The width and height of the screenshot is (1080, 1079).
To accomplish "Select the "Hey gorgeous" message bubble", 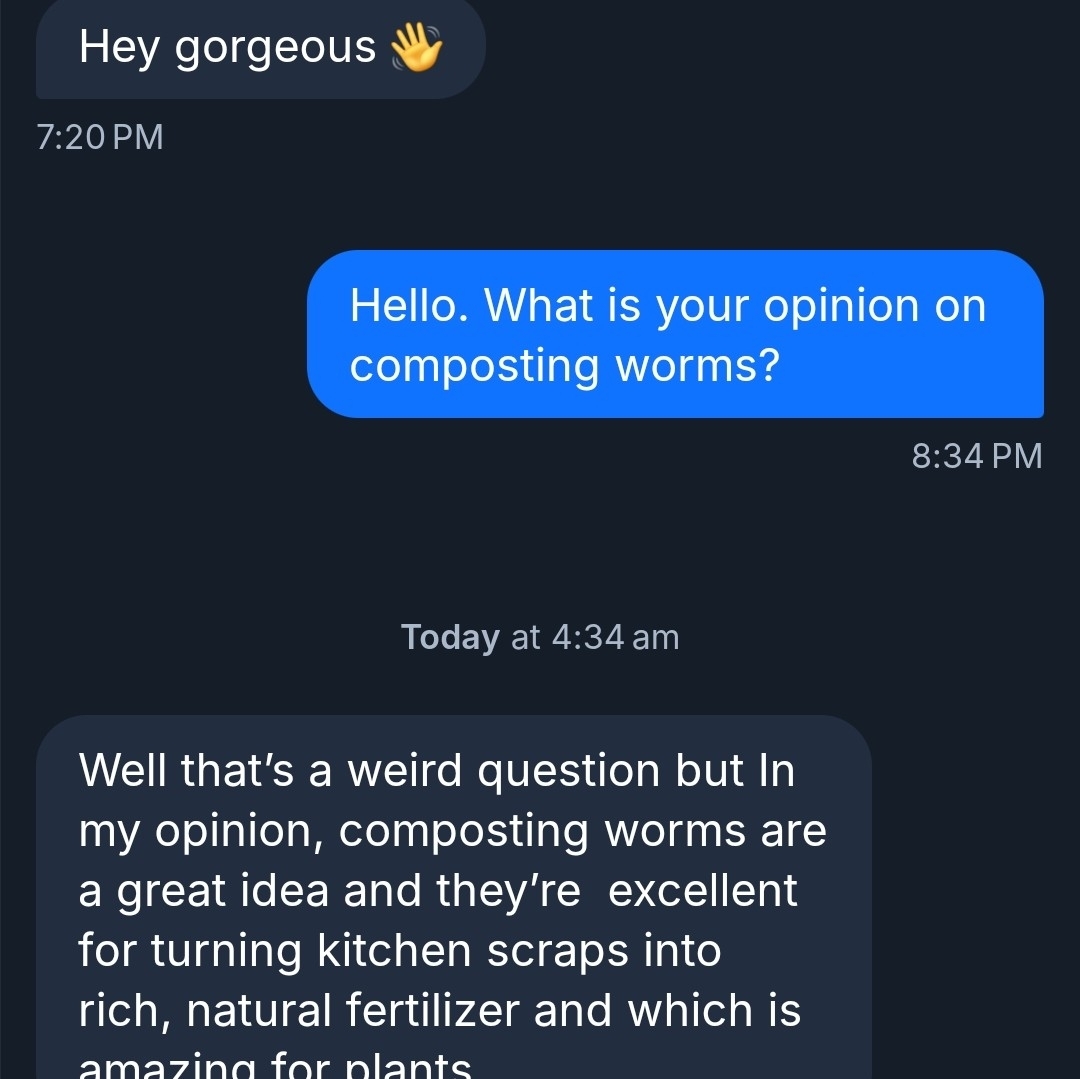I will pos(260,48).
